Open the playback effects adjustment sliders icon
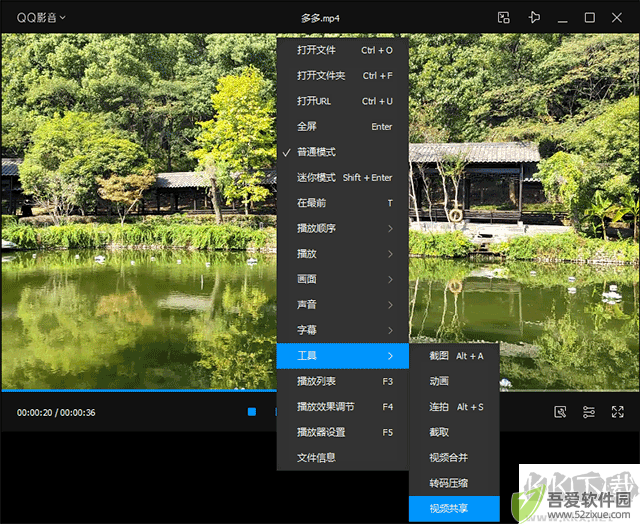The image size is (640, 524). click(x=589, y=412)
